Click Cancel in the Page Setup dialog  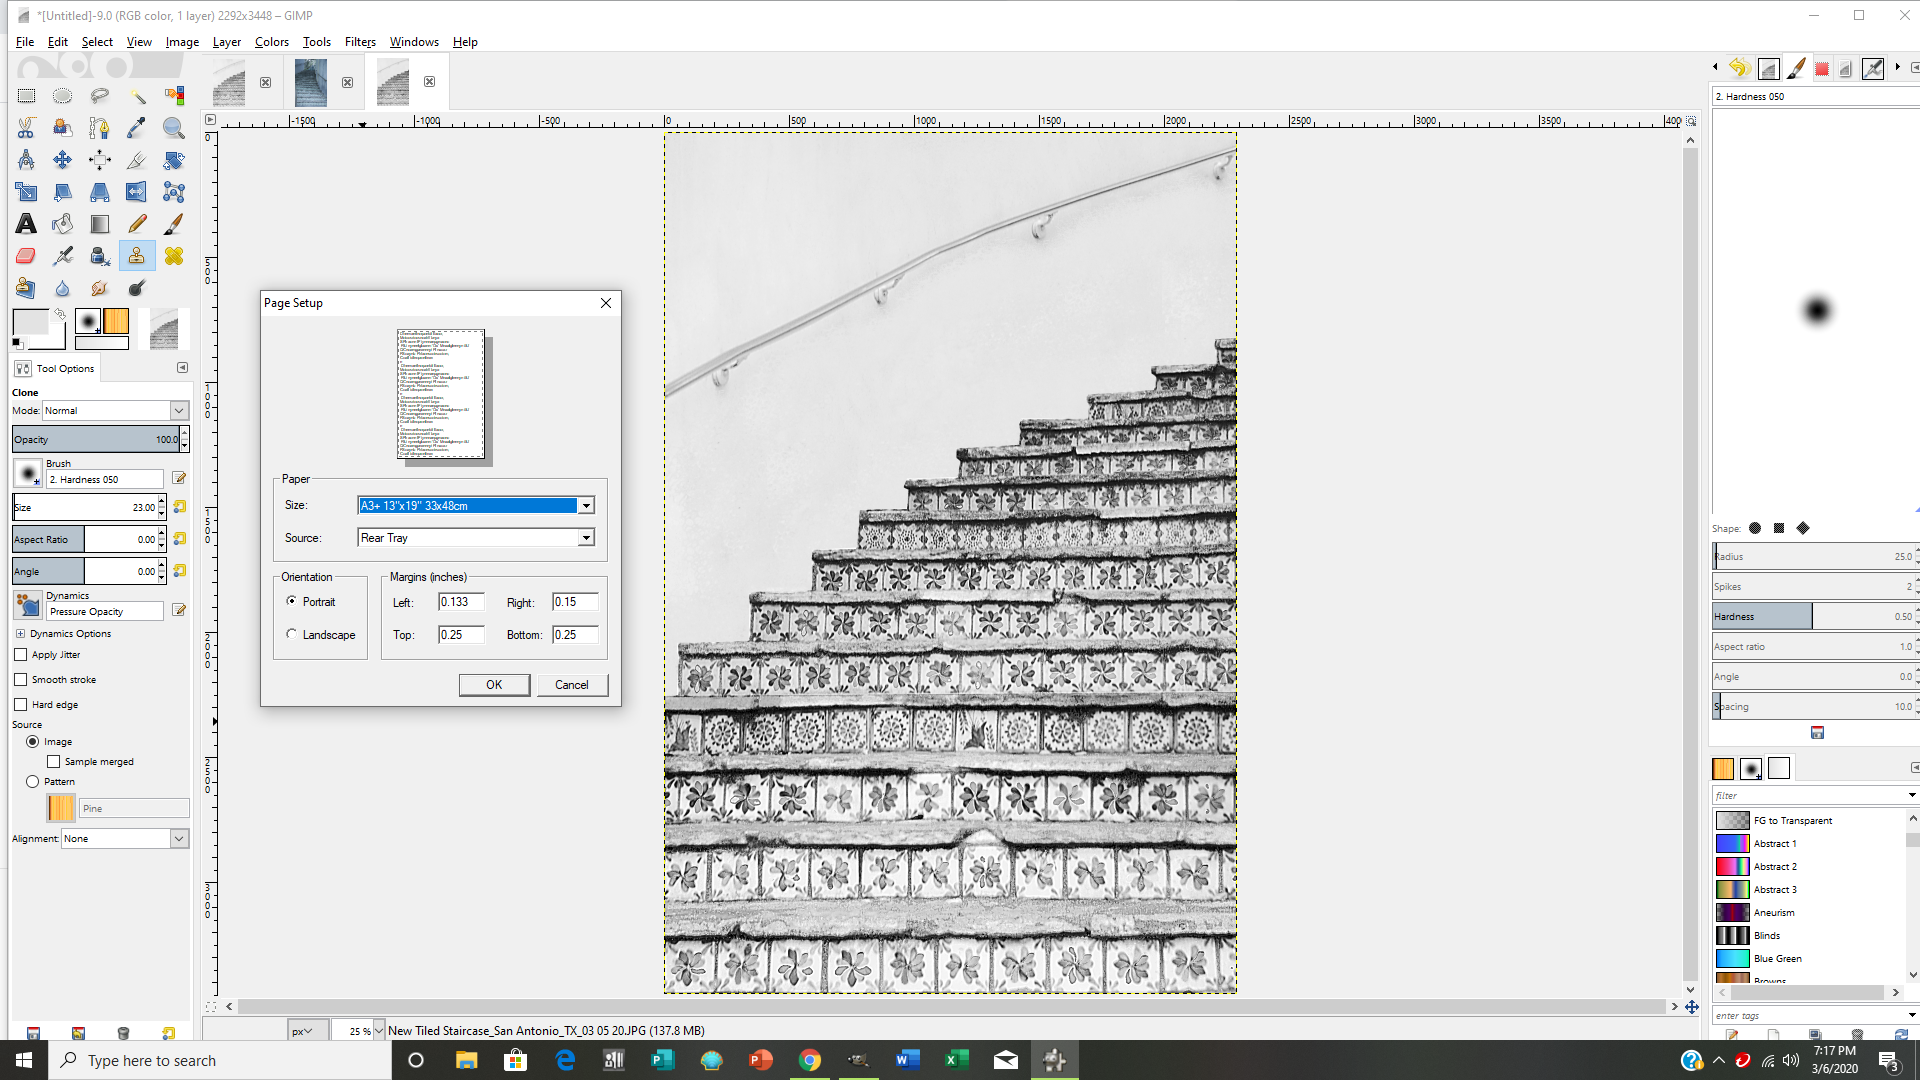[x=572, y=685]
